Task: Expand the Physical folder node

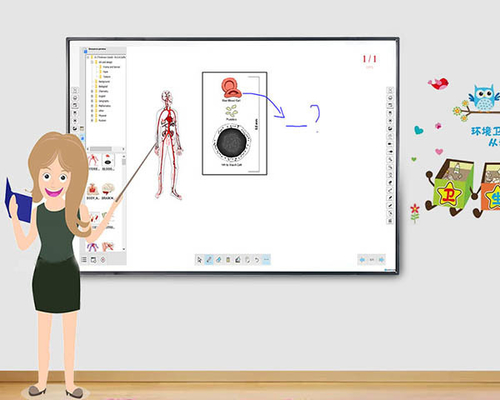Action: (x=92, y=115)
